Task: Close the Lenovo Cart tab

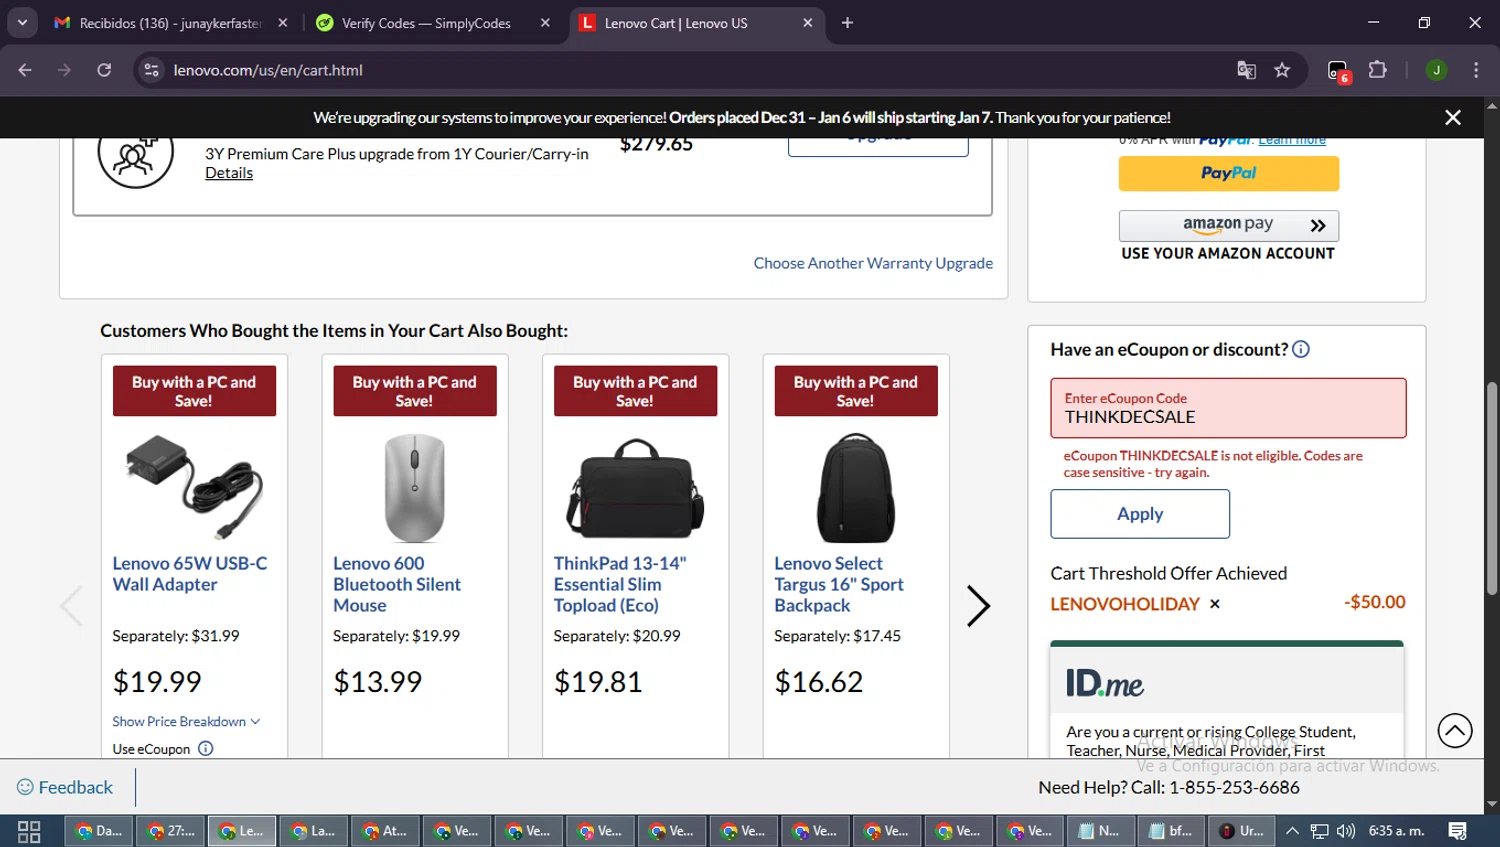Action: 808,22
